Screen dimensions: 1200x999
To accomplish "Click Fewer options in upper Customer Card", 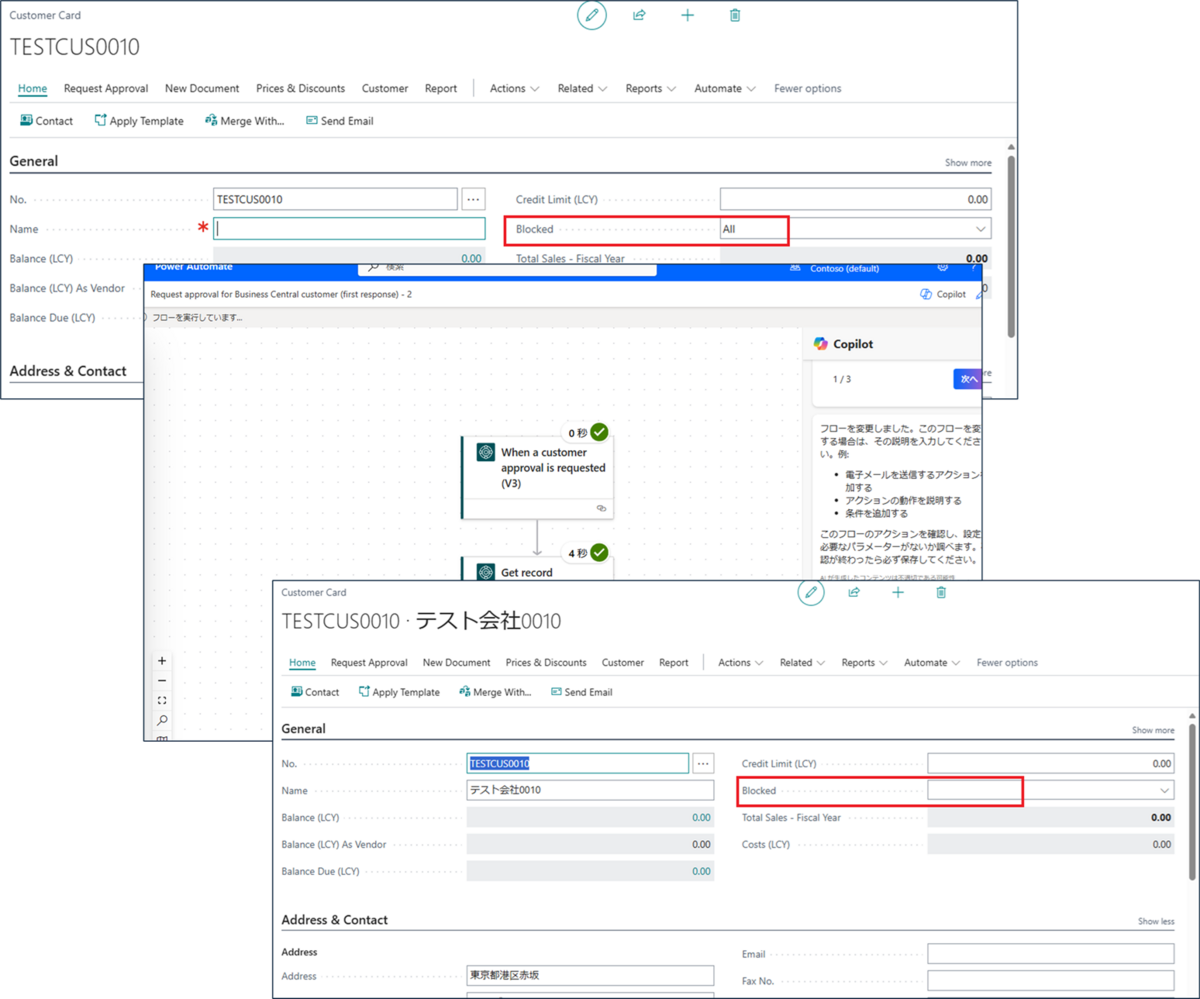I will pos(808,88).
